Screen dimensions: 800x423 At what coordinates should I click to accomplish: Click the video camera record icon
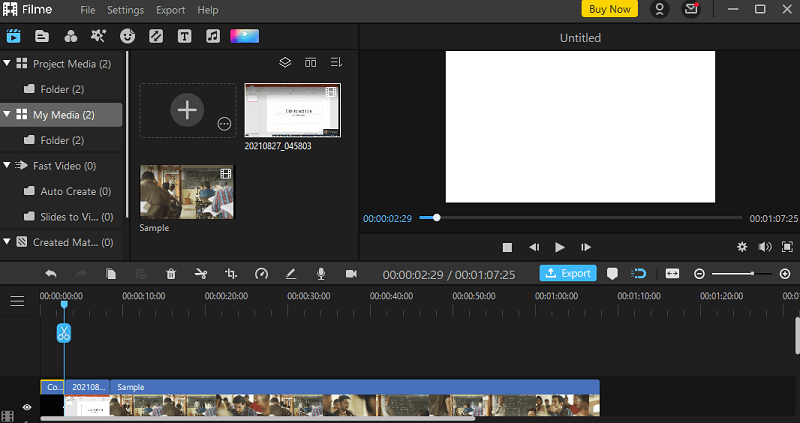pos(351,274)
